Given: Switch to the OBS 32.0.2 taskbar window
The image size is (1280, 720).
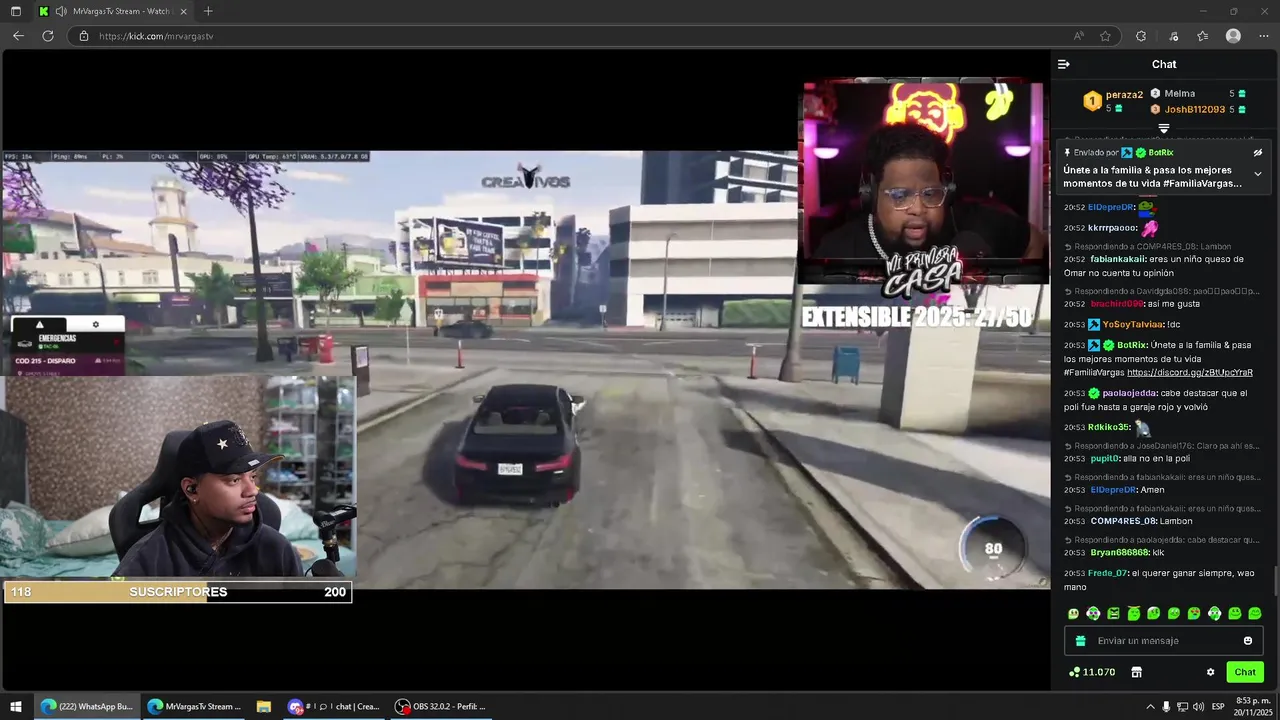Looking at the screenshot, I should (441, 706).
